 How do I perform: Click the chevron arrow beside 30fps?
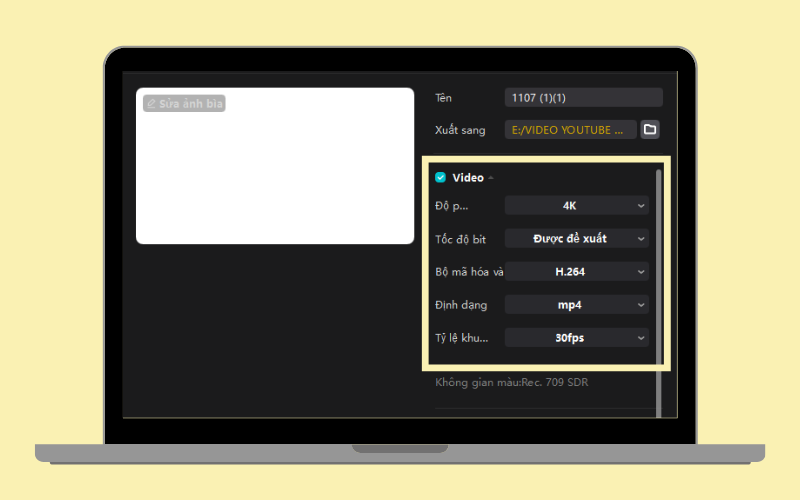[641, 338]
